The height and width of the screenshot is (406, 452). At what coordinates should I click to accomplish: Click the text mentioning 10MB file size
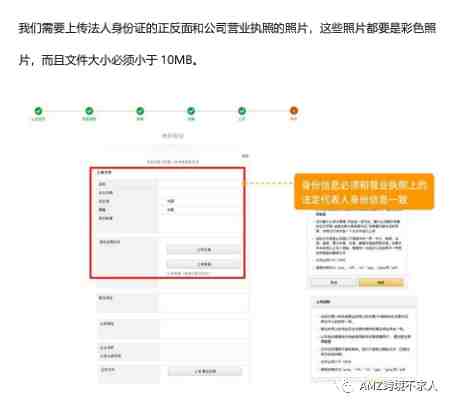coord(108,60)
